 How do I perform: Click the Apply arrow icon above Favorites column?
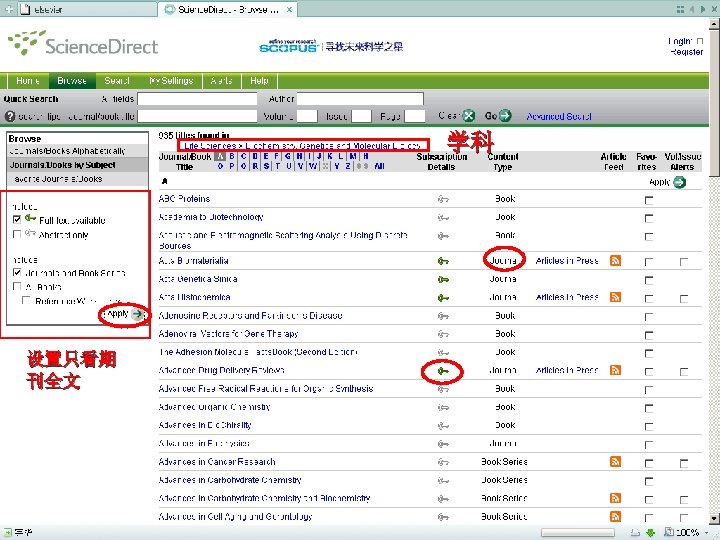[680, 182]
